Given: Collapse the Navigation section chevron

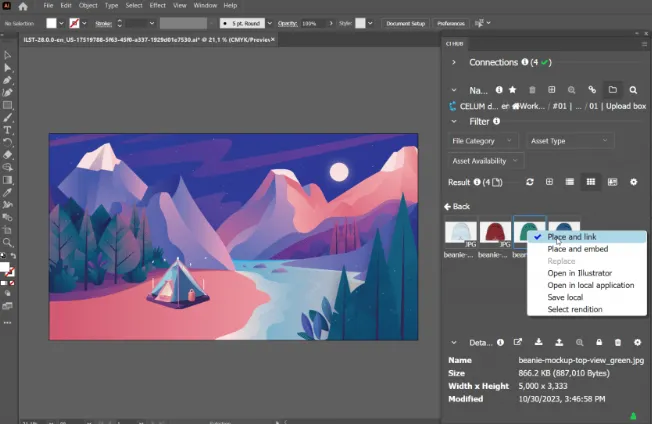Looking at the screenshot, I should click(x=454, y=90).
